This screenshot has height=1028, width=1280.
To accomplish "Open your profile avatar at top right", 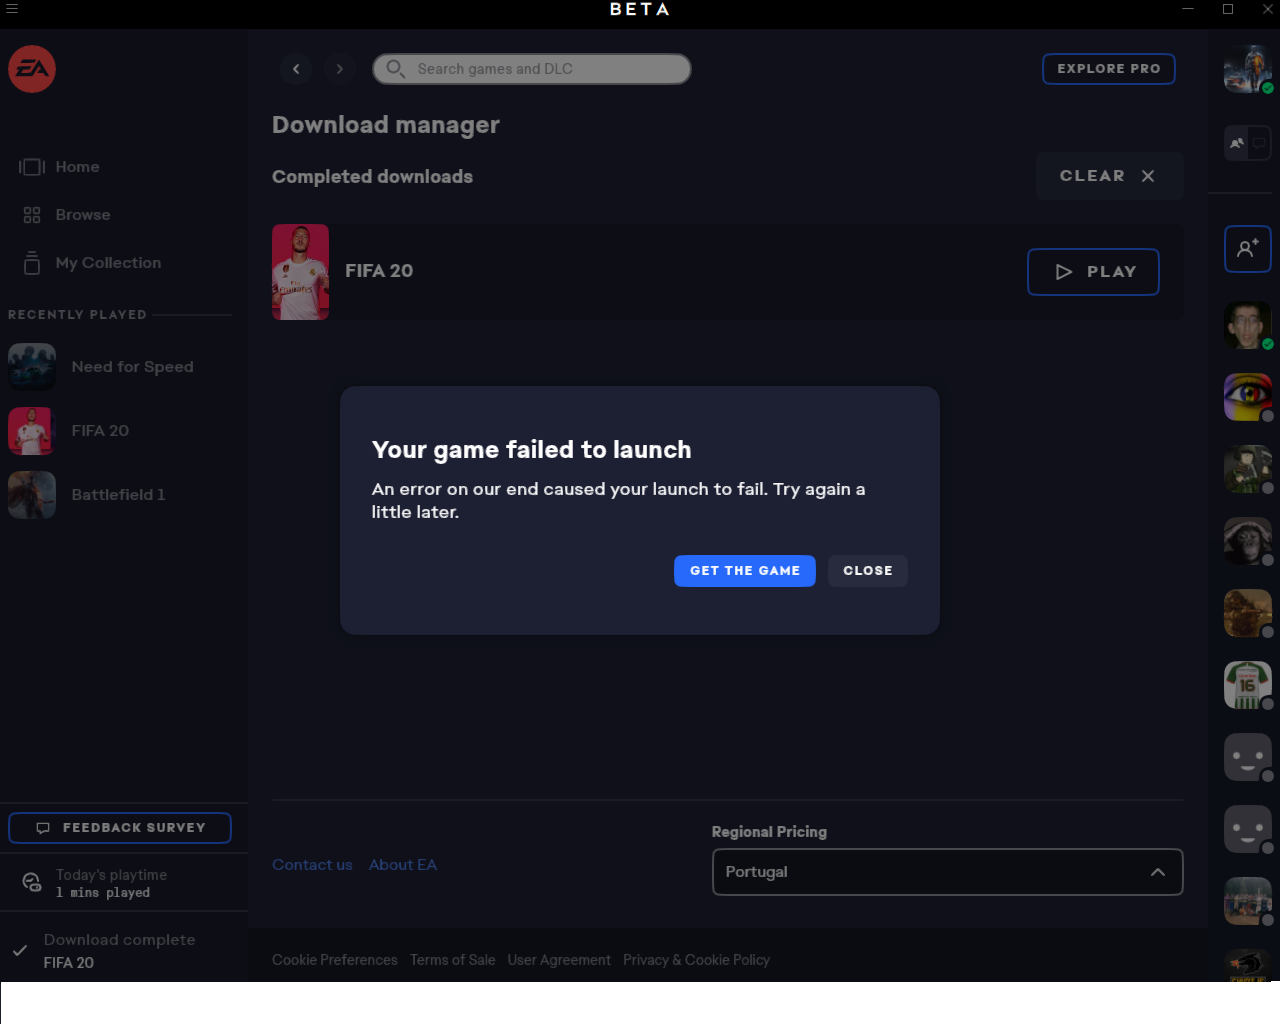I will (1248, 69).
